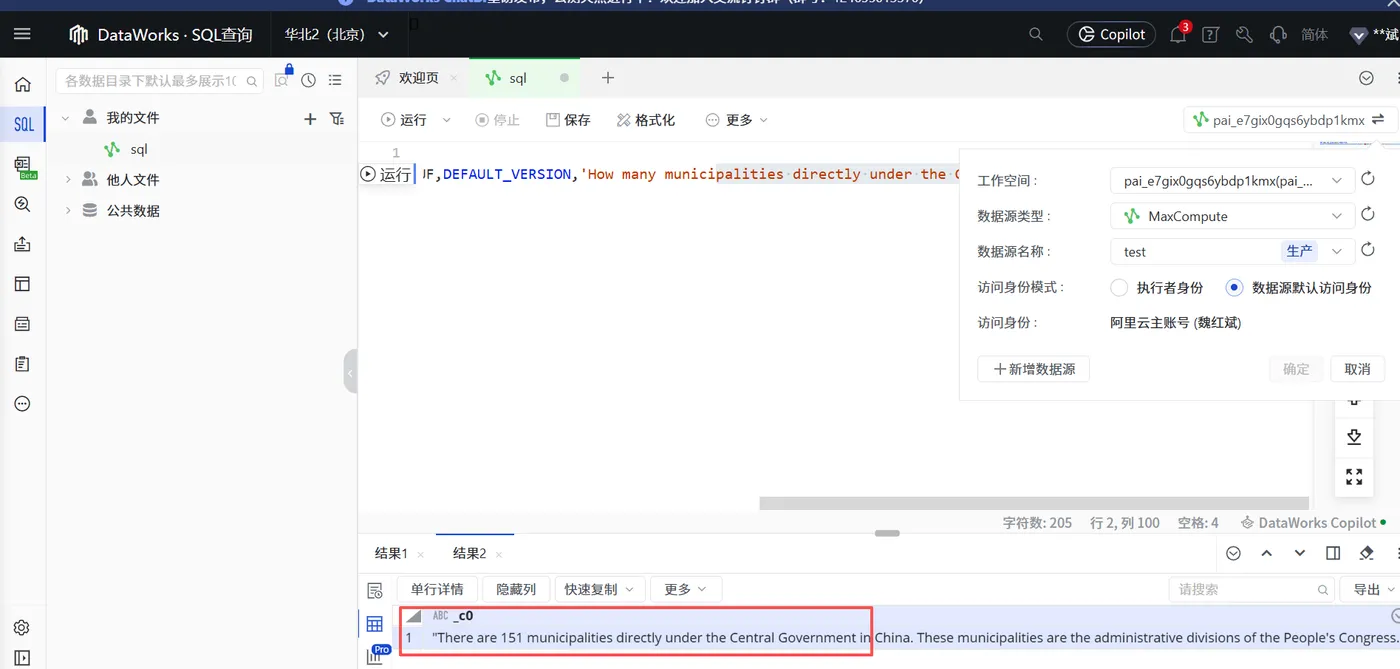
Task: Open the 快速复制 dropdown
Action: [598, 589]
